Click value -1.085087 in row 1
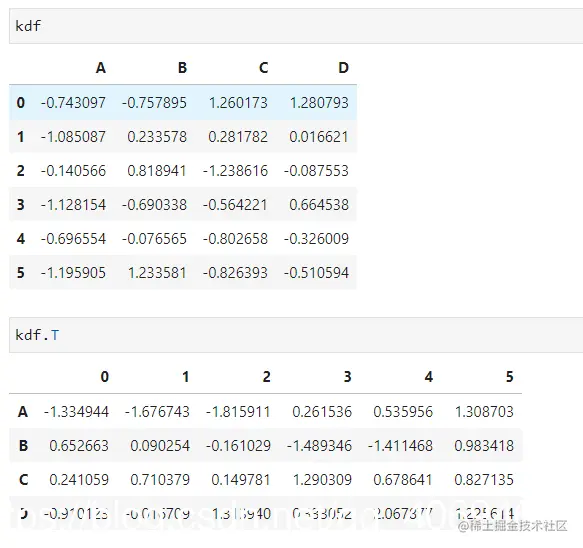This screenshot has height=548, width=583. (x=73, y=136)
